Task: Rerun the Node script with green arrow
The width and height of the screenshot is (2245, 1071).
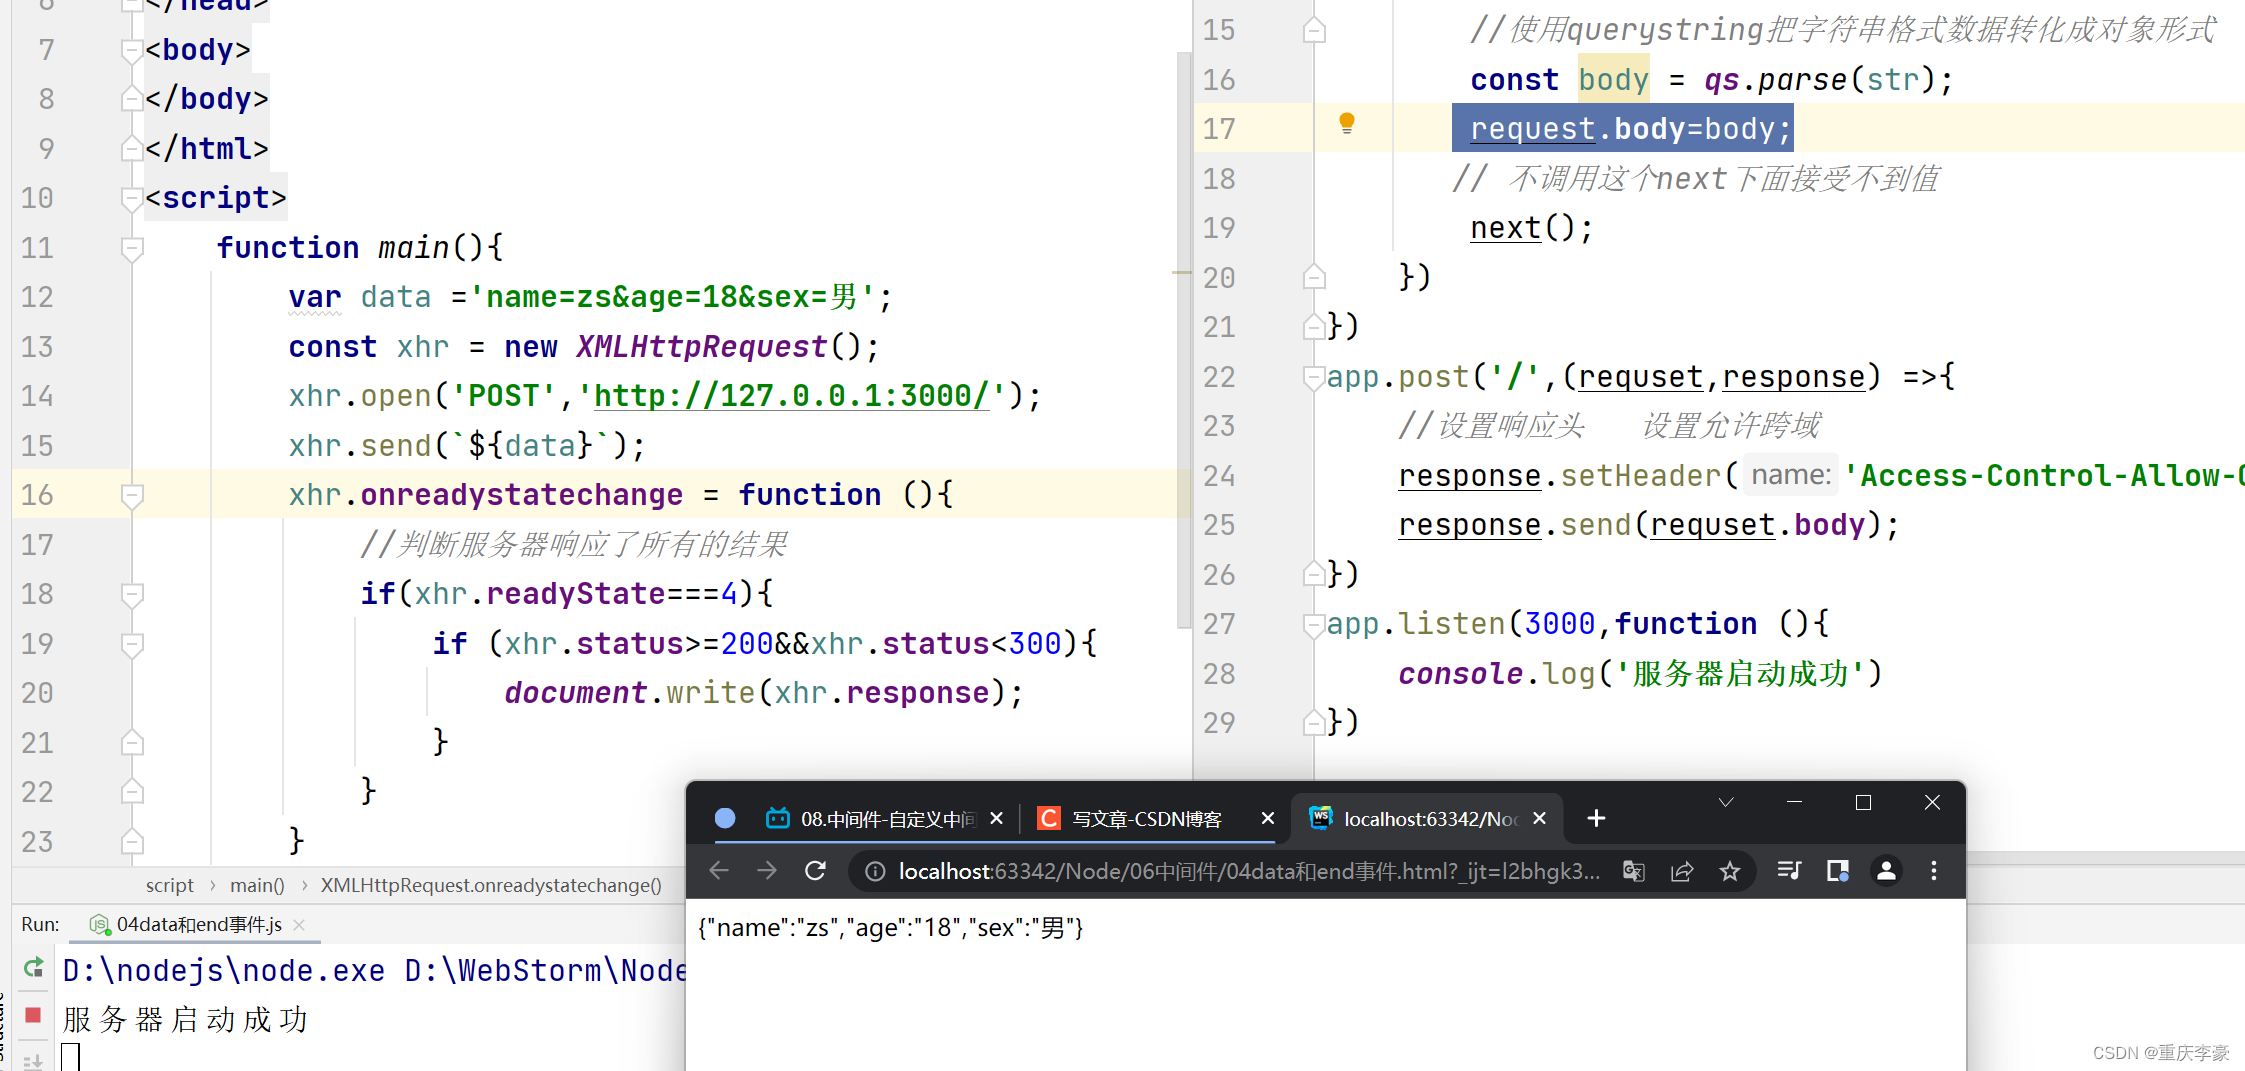Action: (x=33, y=967)
